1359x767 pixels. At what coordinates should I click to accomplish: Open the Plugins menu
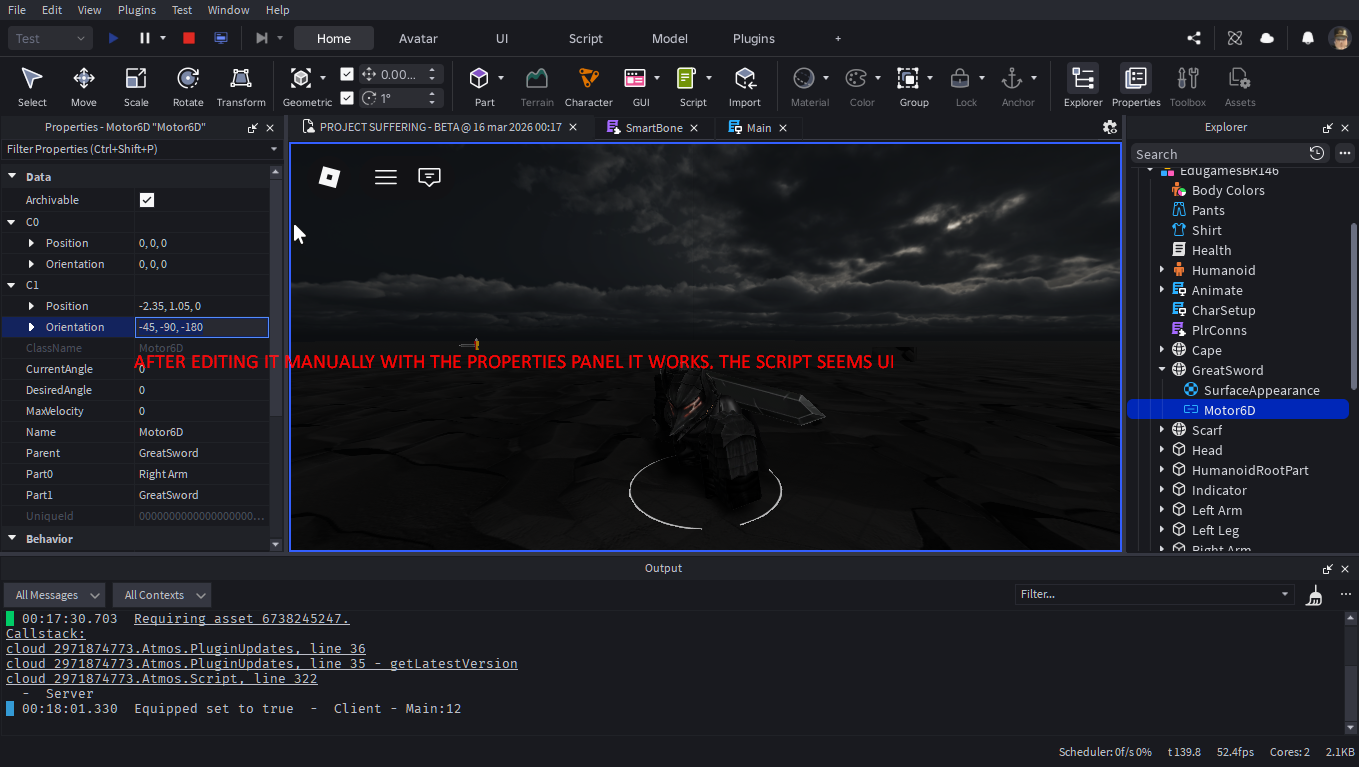137,10
